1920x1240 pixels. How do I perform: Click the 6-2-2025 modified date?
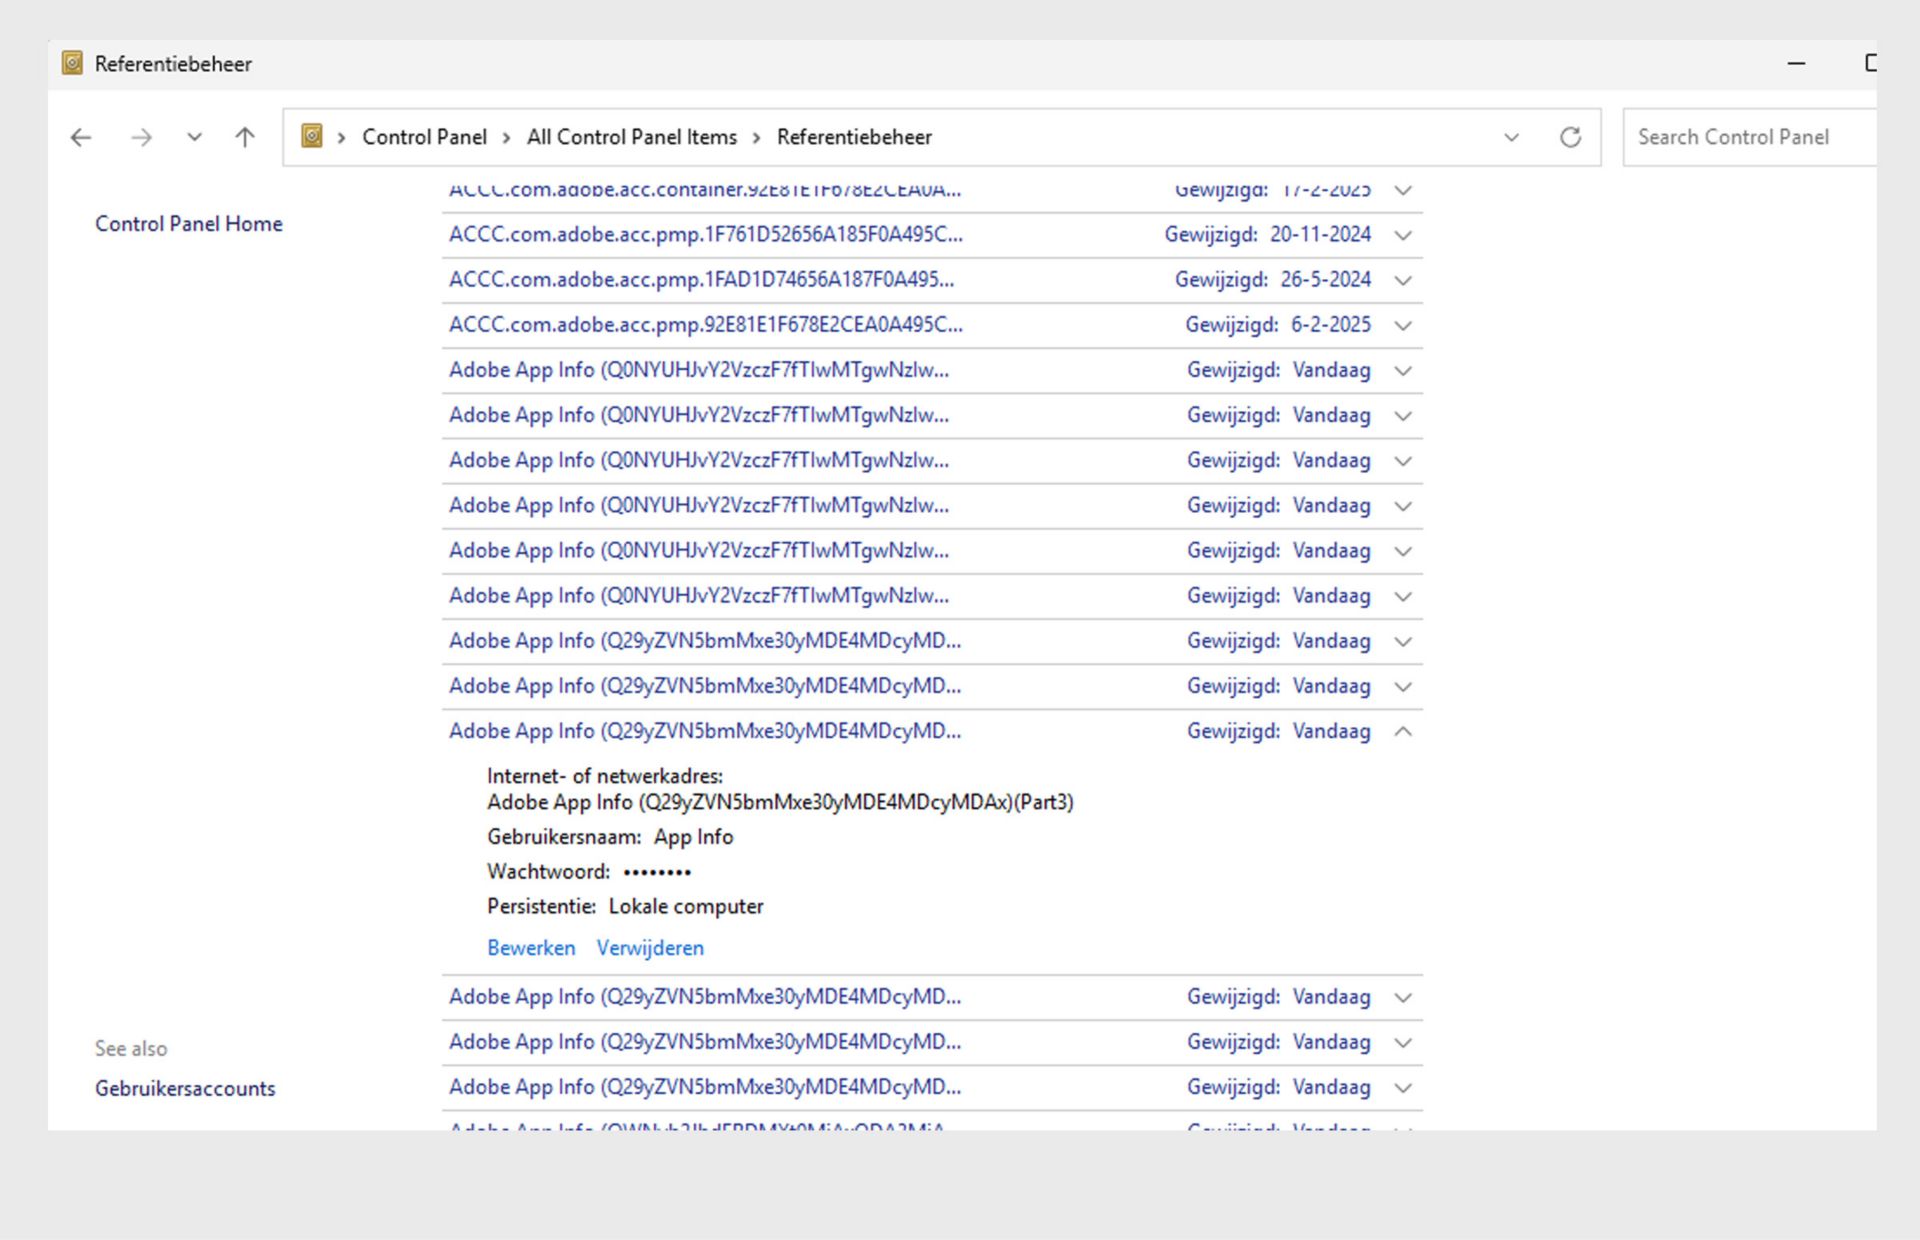tap(1330, 324)
